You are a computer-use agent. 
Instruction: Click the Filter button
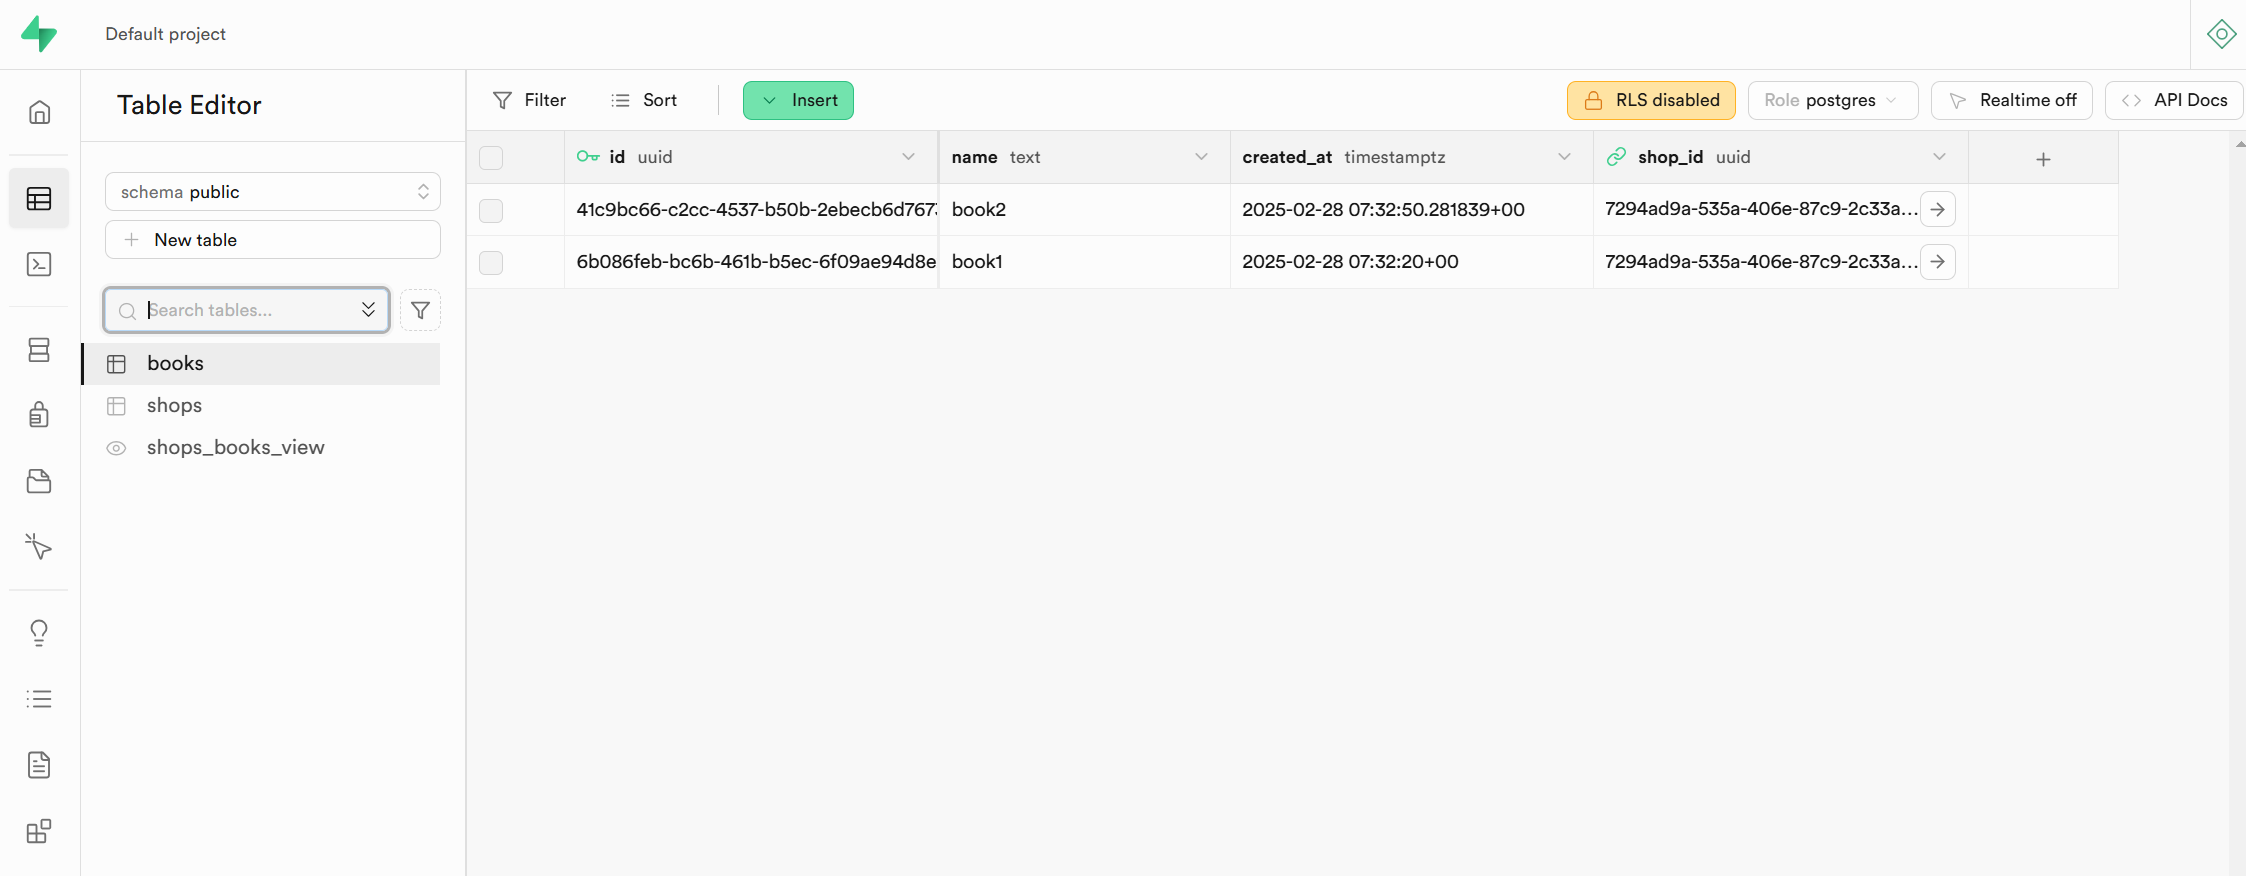[530, 100]
